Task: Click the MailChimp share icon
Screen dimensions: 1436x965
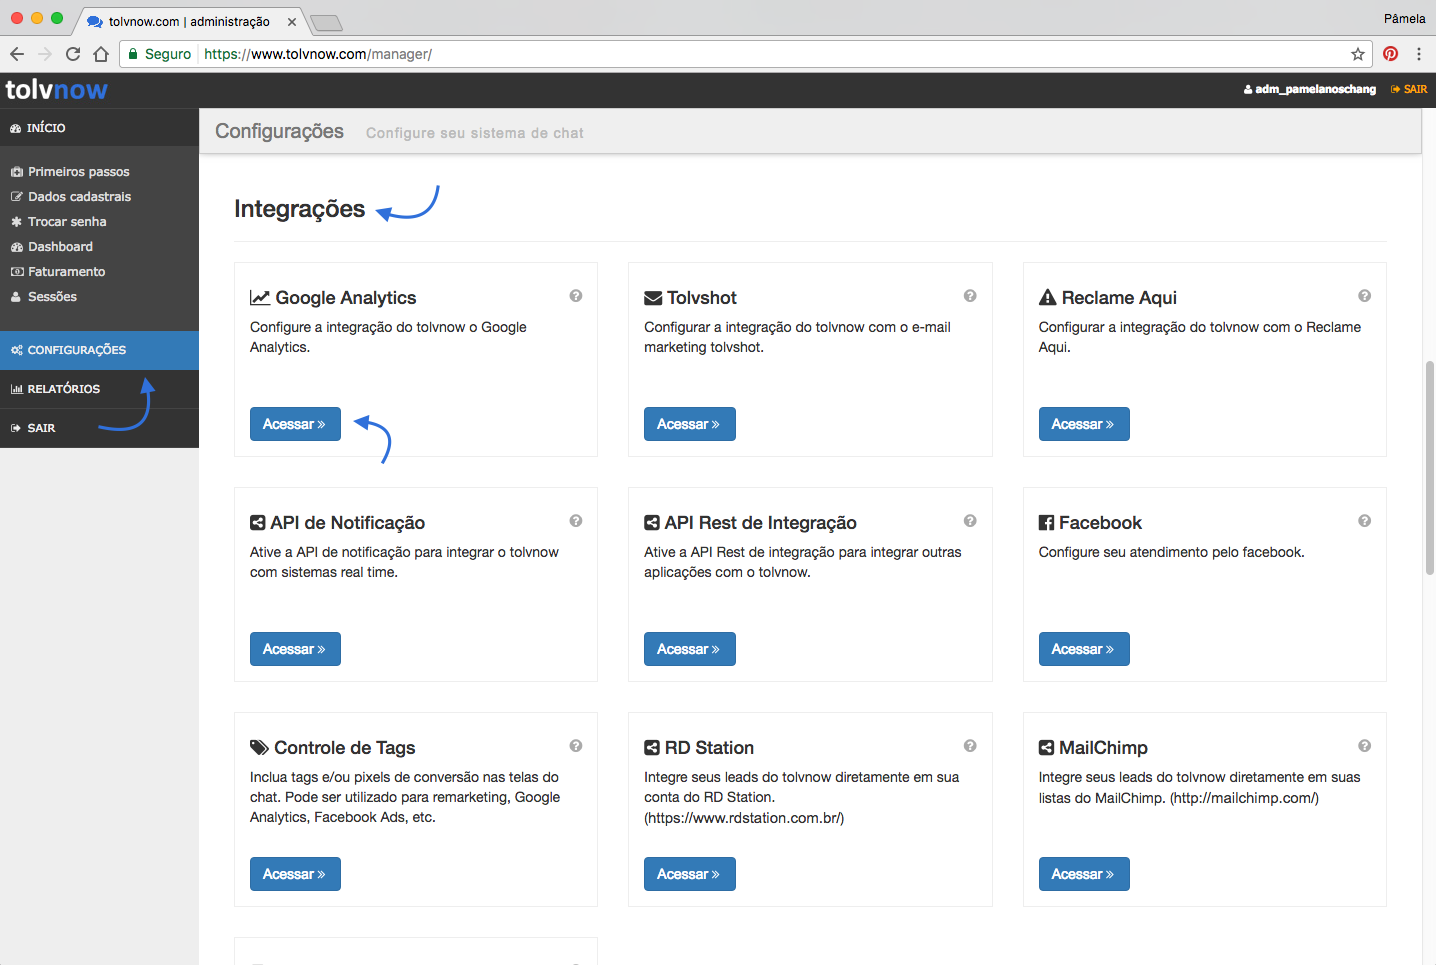Action: pyautogui.click(x=1046, y=748)
